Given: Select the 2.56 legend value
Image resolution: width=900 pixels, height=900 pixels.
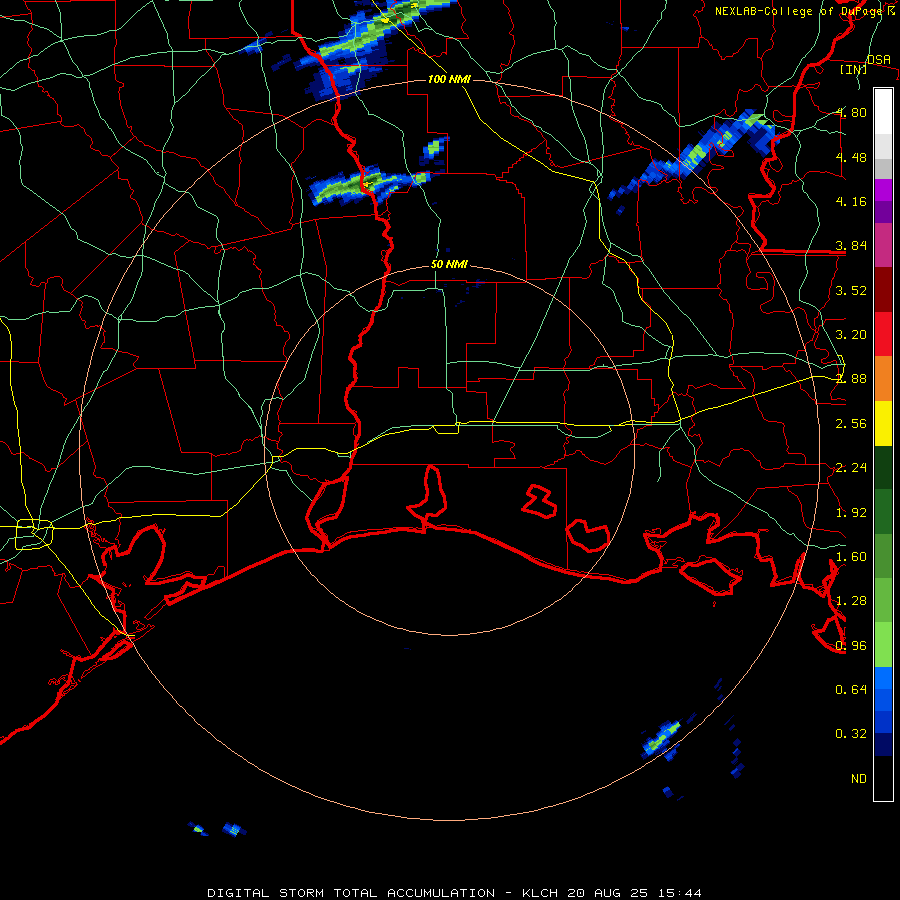Looking at the screenshot, I should (851, 424).
